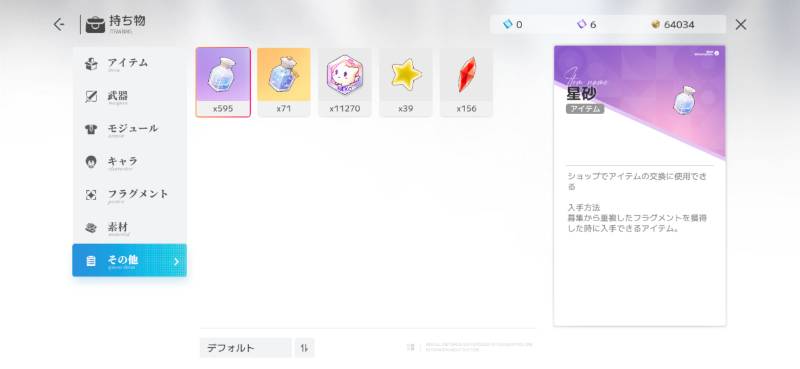800x369 pixels.
Task: Click the purple gem count 6
Action: click(x=593, y=24)
